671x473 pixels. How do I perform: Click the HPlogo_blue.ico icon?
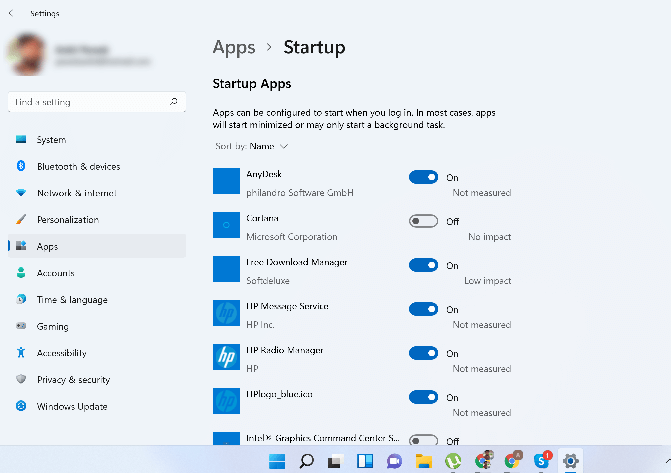pos(226,401)
